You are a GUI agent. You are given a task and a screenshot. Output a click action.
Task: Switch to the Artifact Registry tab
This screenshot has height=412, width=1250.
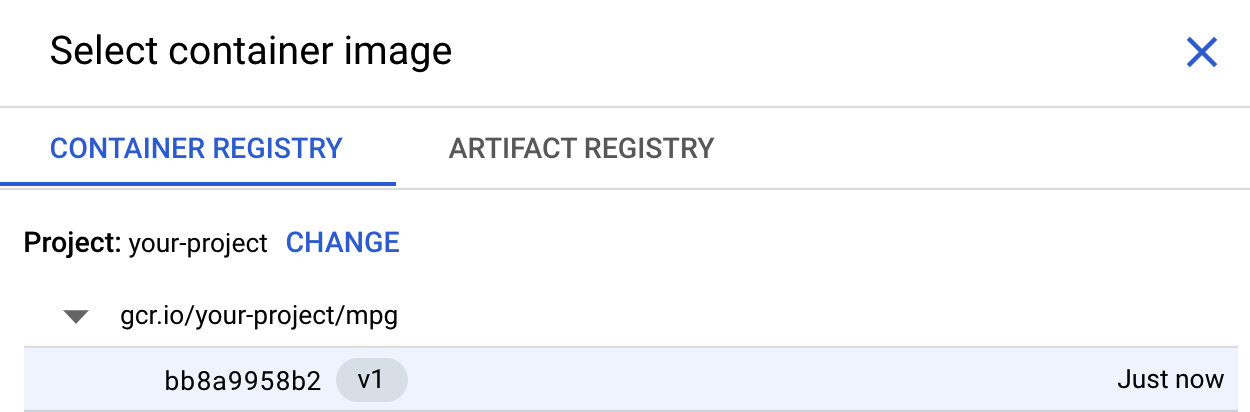click(581, 149)
